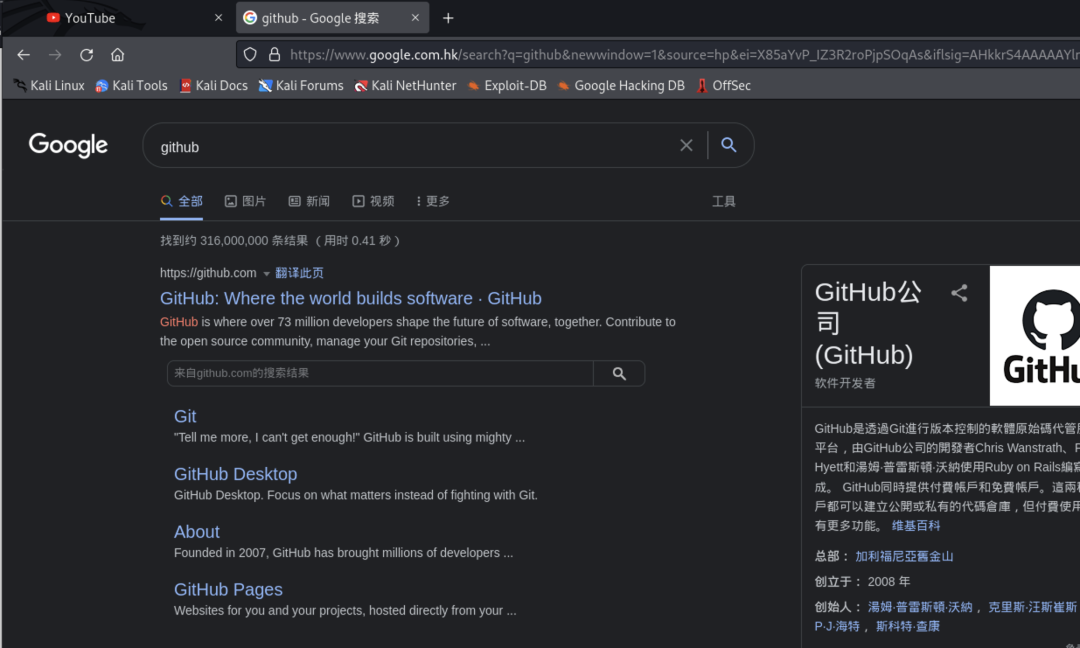Open the Kali NetHunter bookmark
Screen dimensions: 1080x648
click(405, 85)
